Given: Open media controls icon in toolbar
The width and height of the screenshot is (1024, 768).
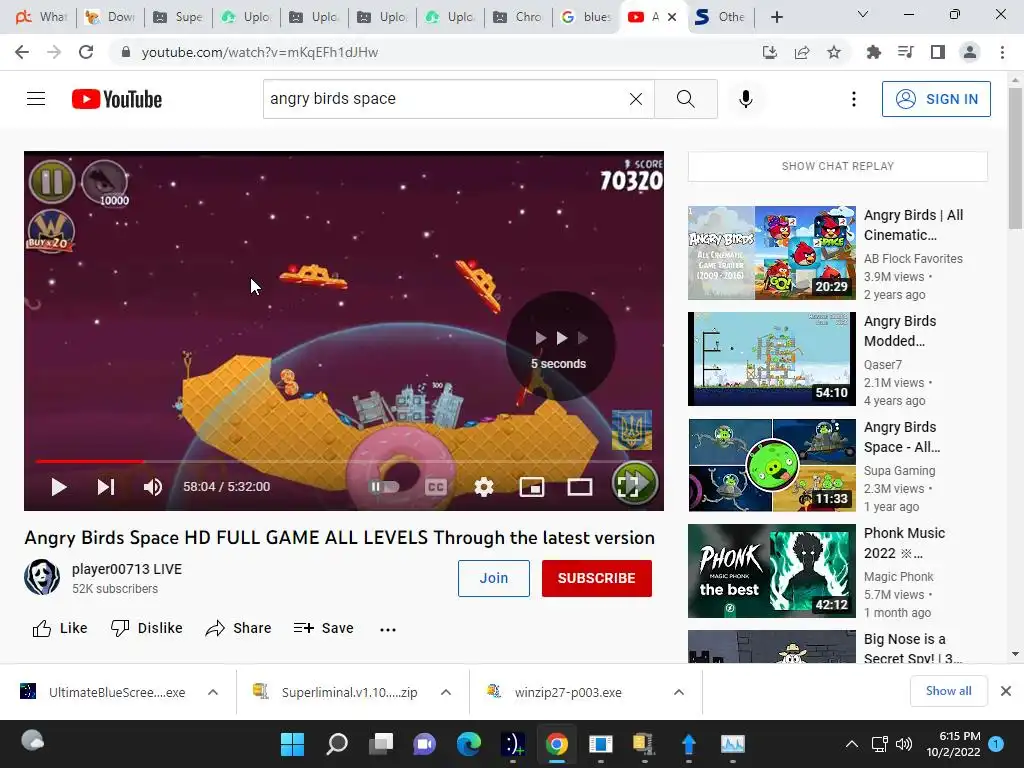Looking at the screenshot, I should click(x=906, y=52).
